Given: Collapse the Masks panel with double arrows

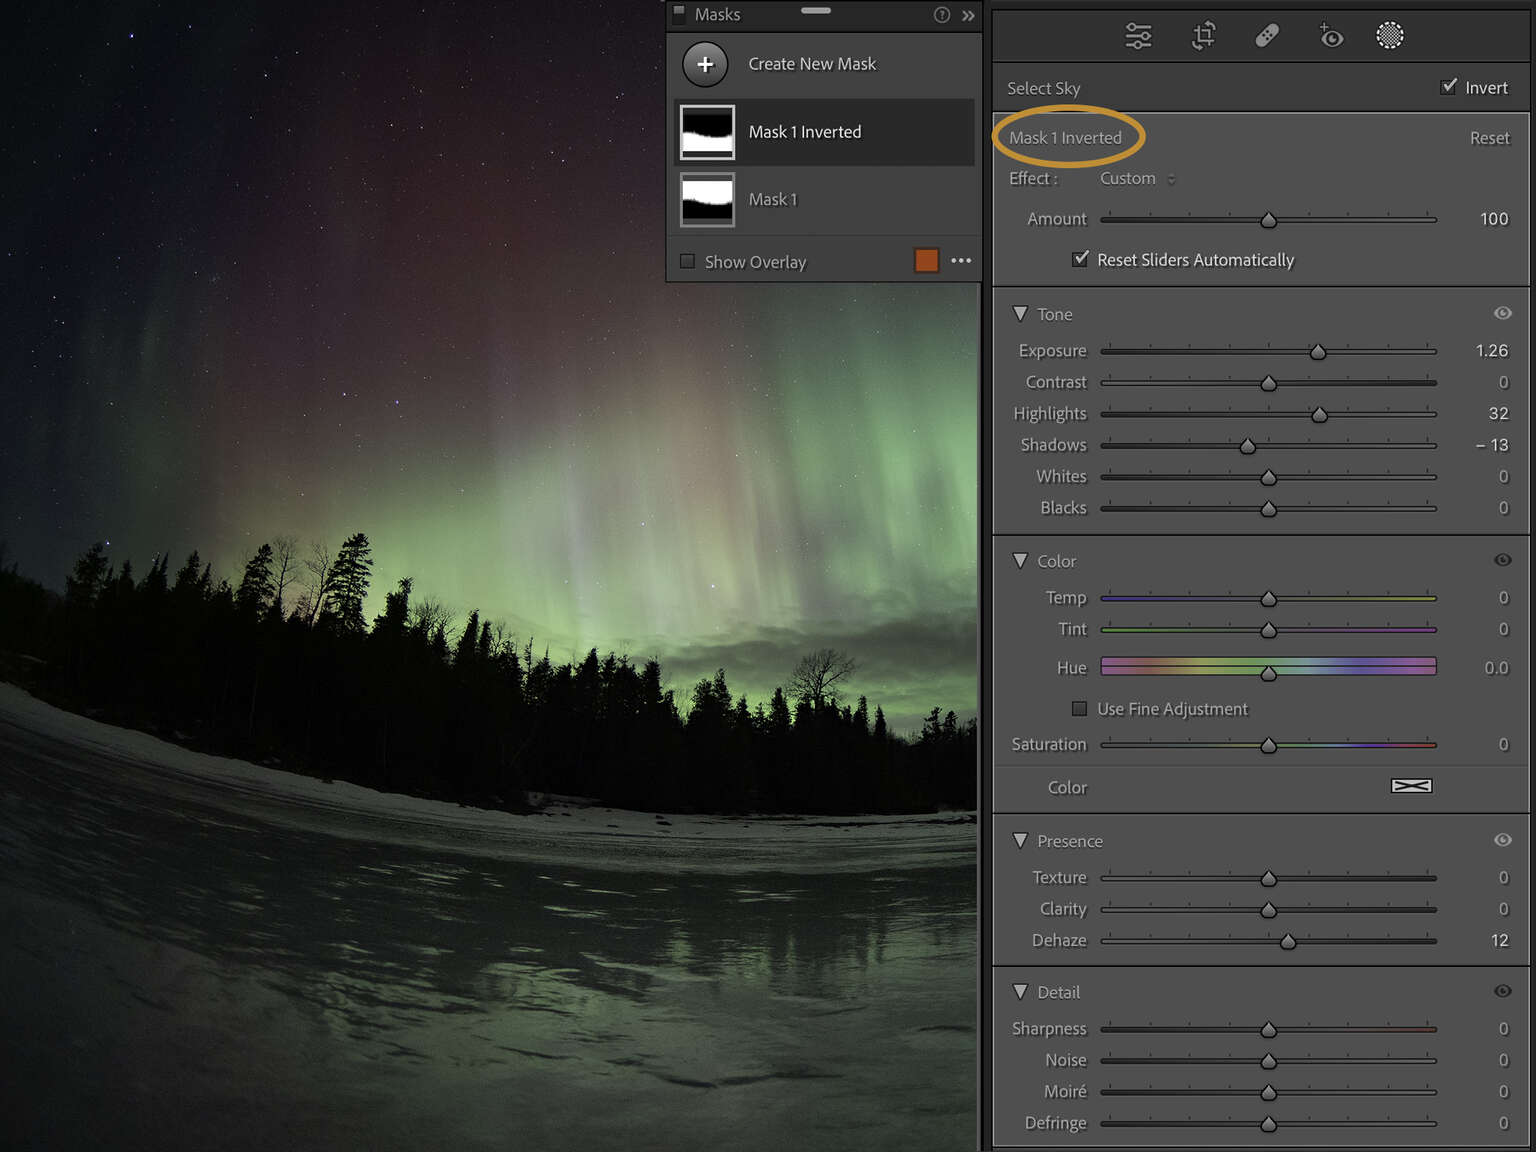Looking at the screenshot, I should pyautogui.click(x=967, y=14).
